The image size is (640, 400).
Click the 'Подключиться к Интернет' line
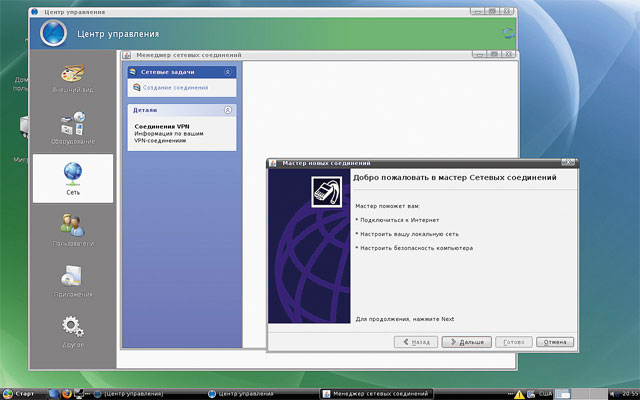click(x=397, y=220)
